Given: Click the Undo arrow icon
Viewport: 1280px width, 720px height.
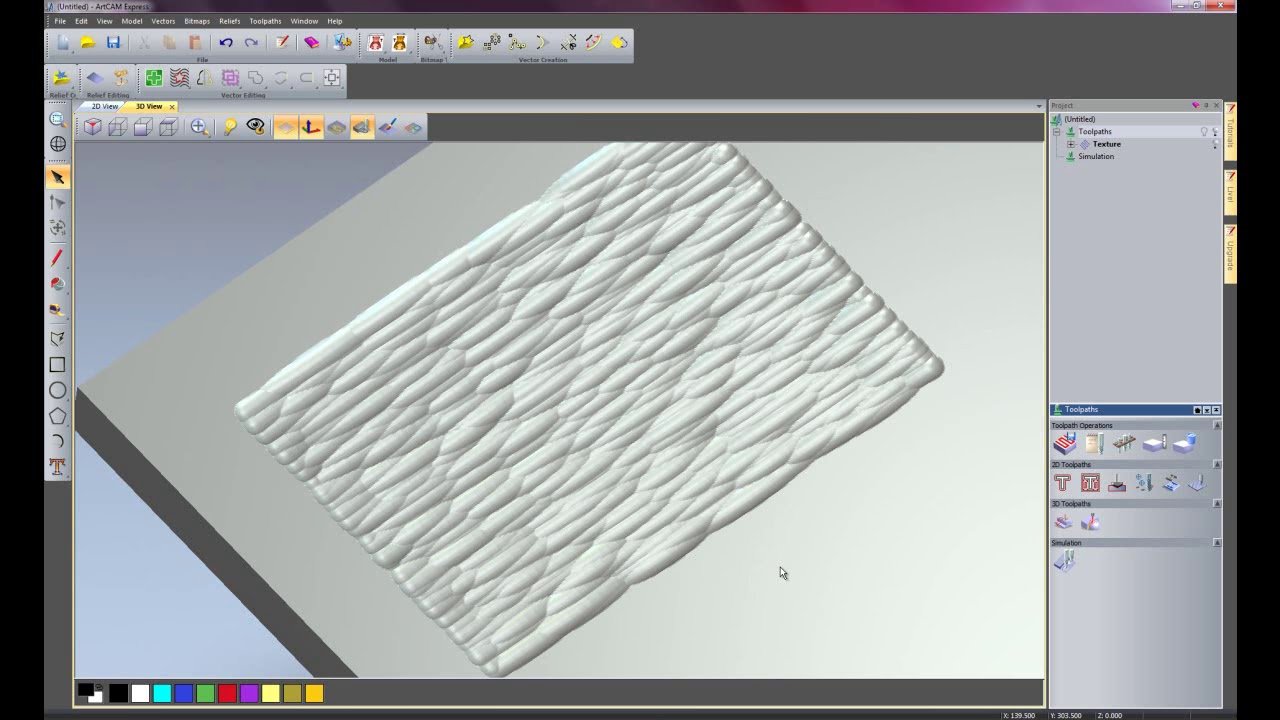Looking at the screenshot, I should click(x=226, y=42).
